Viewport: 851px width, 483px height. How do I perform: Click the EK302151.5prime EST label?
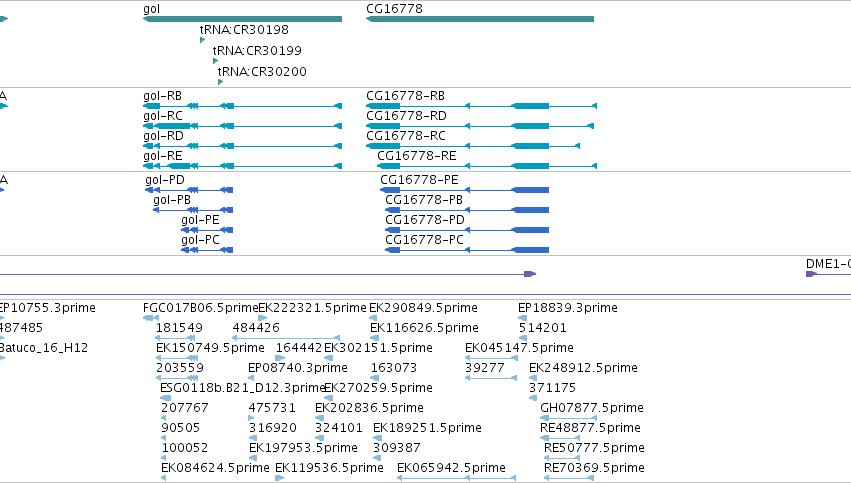click(x=378, y=348)
